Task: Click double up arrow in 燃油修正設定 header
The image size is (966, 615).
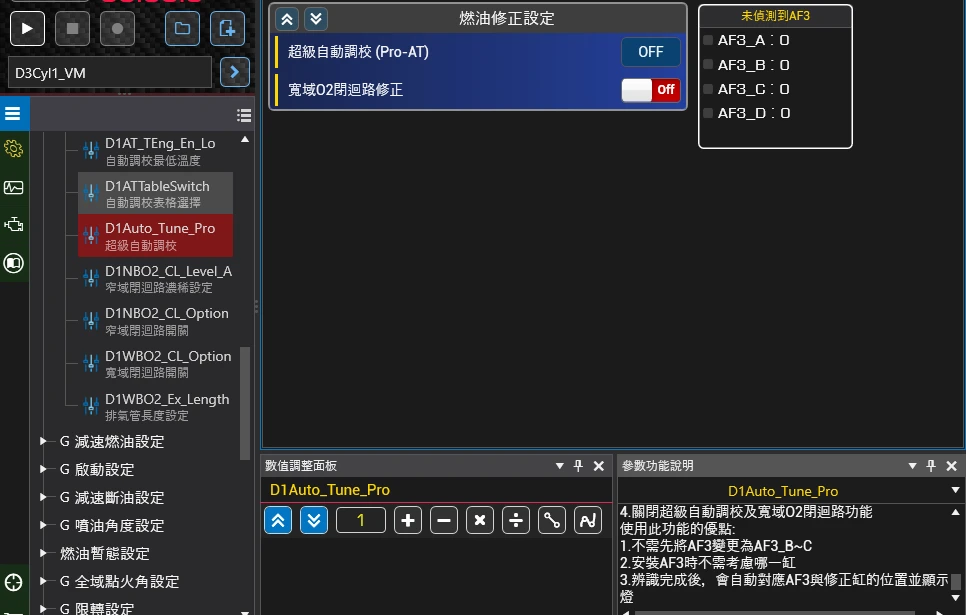Action: 286,19
